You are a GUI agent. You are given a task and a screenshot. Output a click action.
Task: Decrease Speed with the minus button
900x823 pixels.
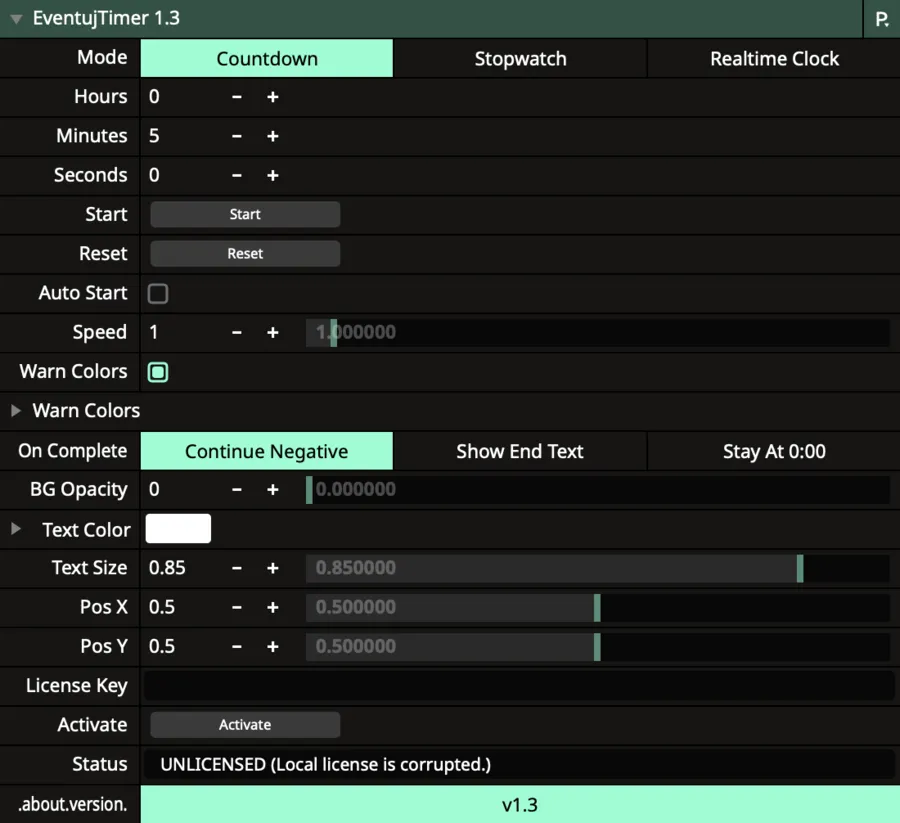[x=236, y=332]
